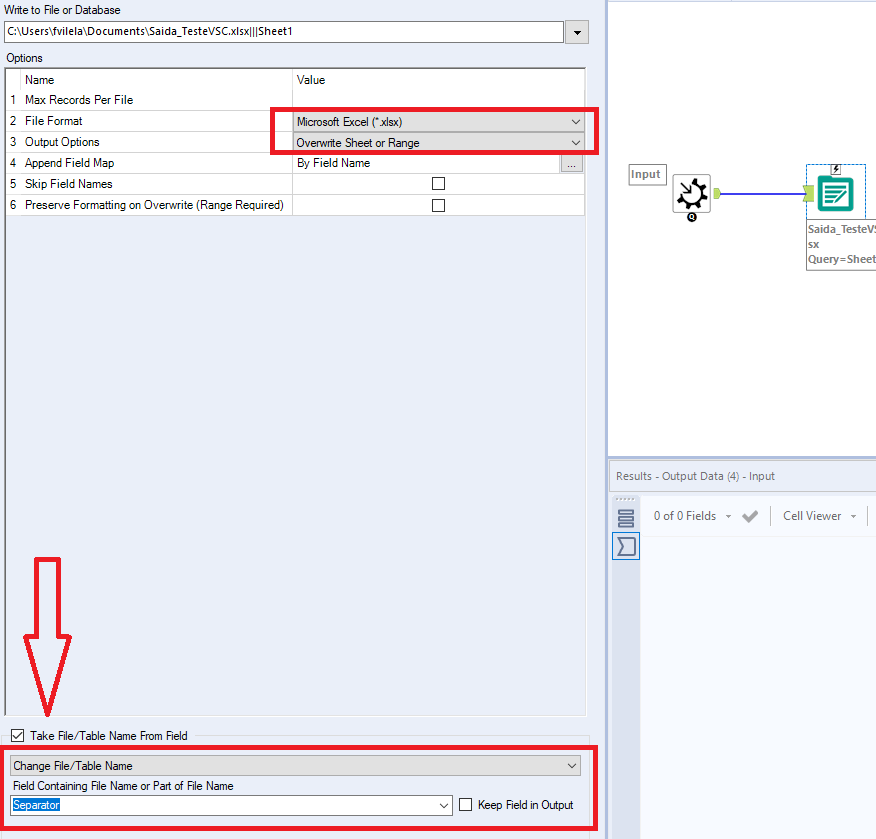The width and height of the screenshot is (876, 839).
Task: Click the Dynamic Input output anchor
Action: [x=717, y=194]
